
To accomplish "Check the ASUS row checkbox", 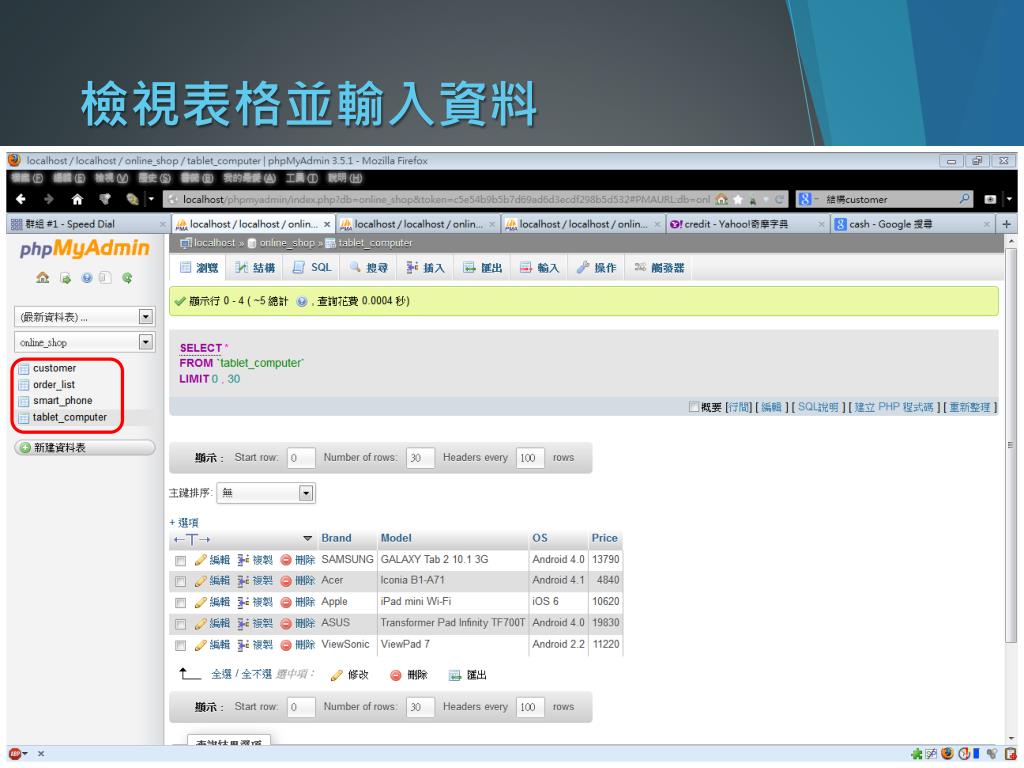I will (180, 624).
